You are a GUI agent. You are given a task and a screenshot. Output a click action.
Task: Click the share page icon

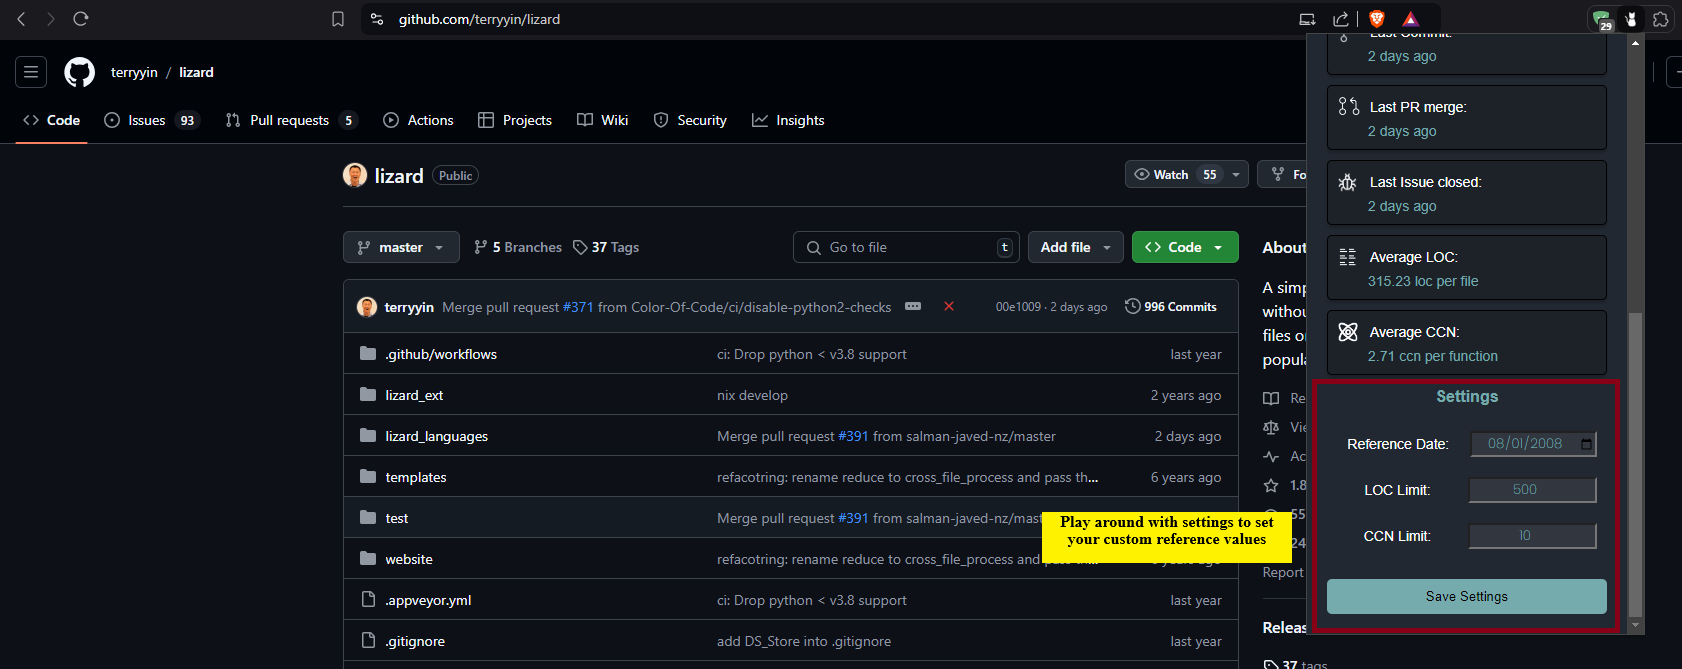click(1341, 19)
